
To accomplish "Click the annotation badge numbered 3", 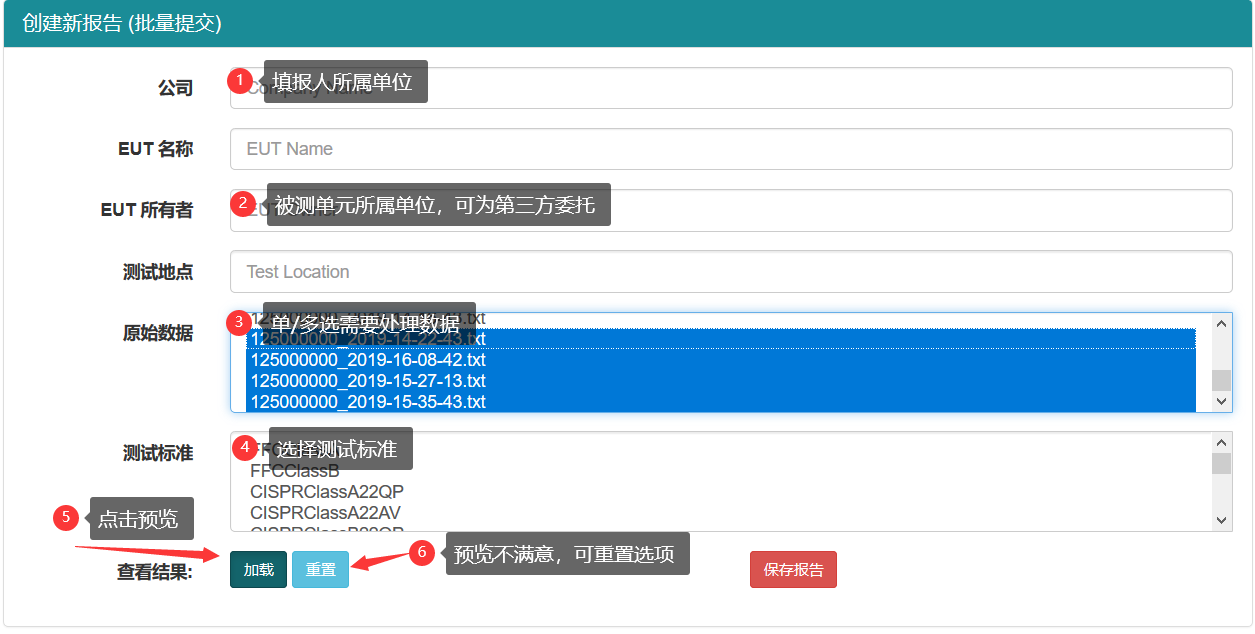I will pyautogui.click(x=238, y=323).
